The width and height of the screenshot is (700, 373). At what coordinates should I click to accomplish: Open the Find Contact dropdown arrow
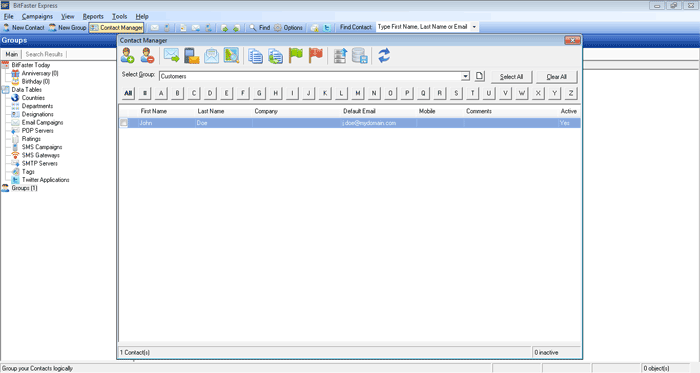(x=474, y=27)
